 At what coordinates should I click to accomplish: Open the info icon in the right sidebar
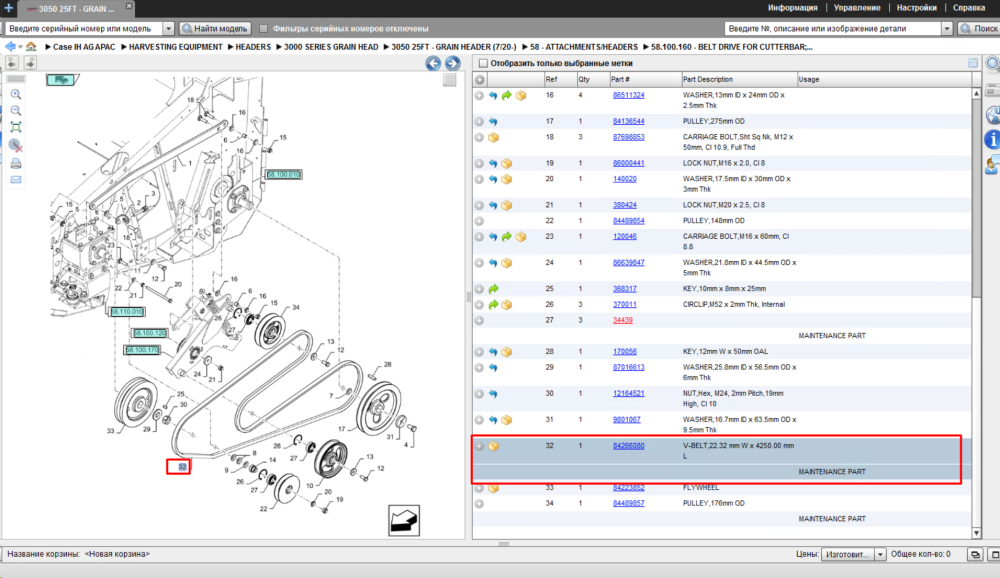(x=992, y=139)
